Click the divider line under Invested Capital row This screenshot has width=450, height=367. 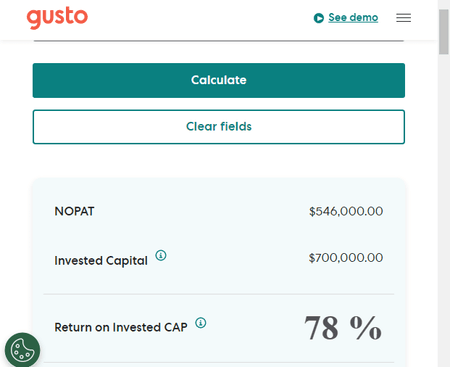tap(219, 294)
